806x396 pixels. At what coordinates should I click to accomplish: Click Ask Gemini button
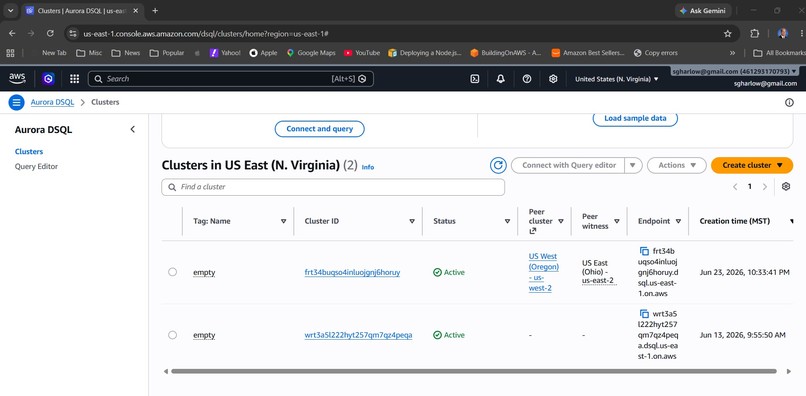click(703, 10)
